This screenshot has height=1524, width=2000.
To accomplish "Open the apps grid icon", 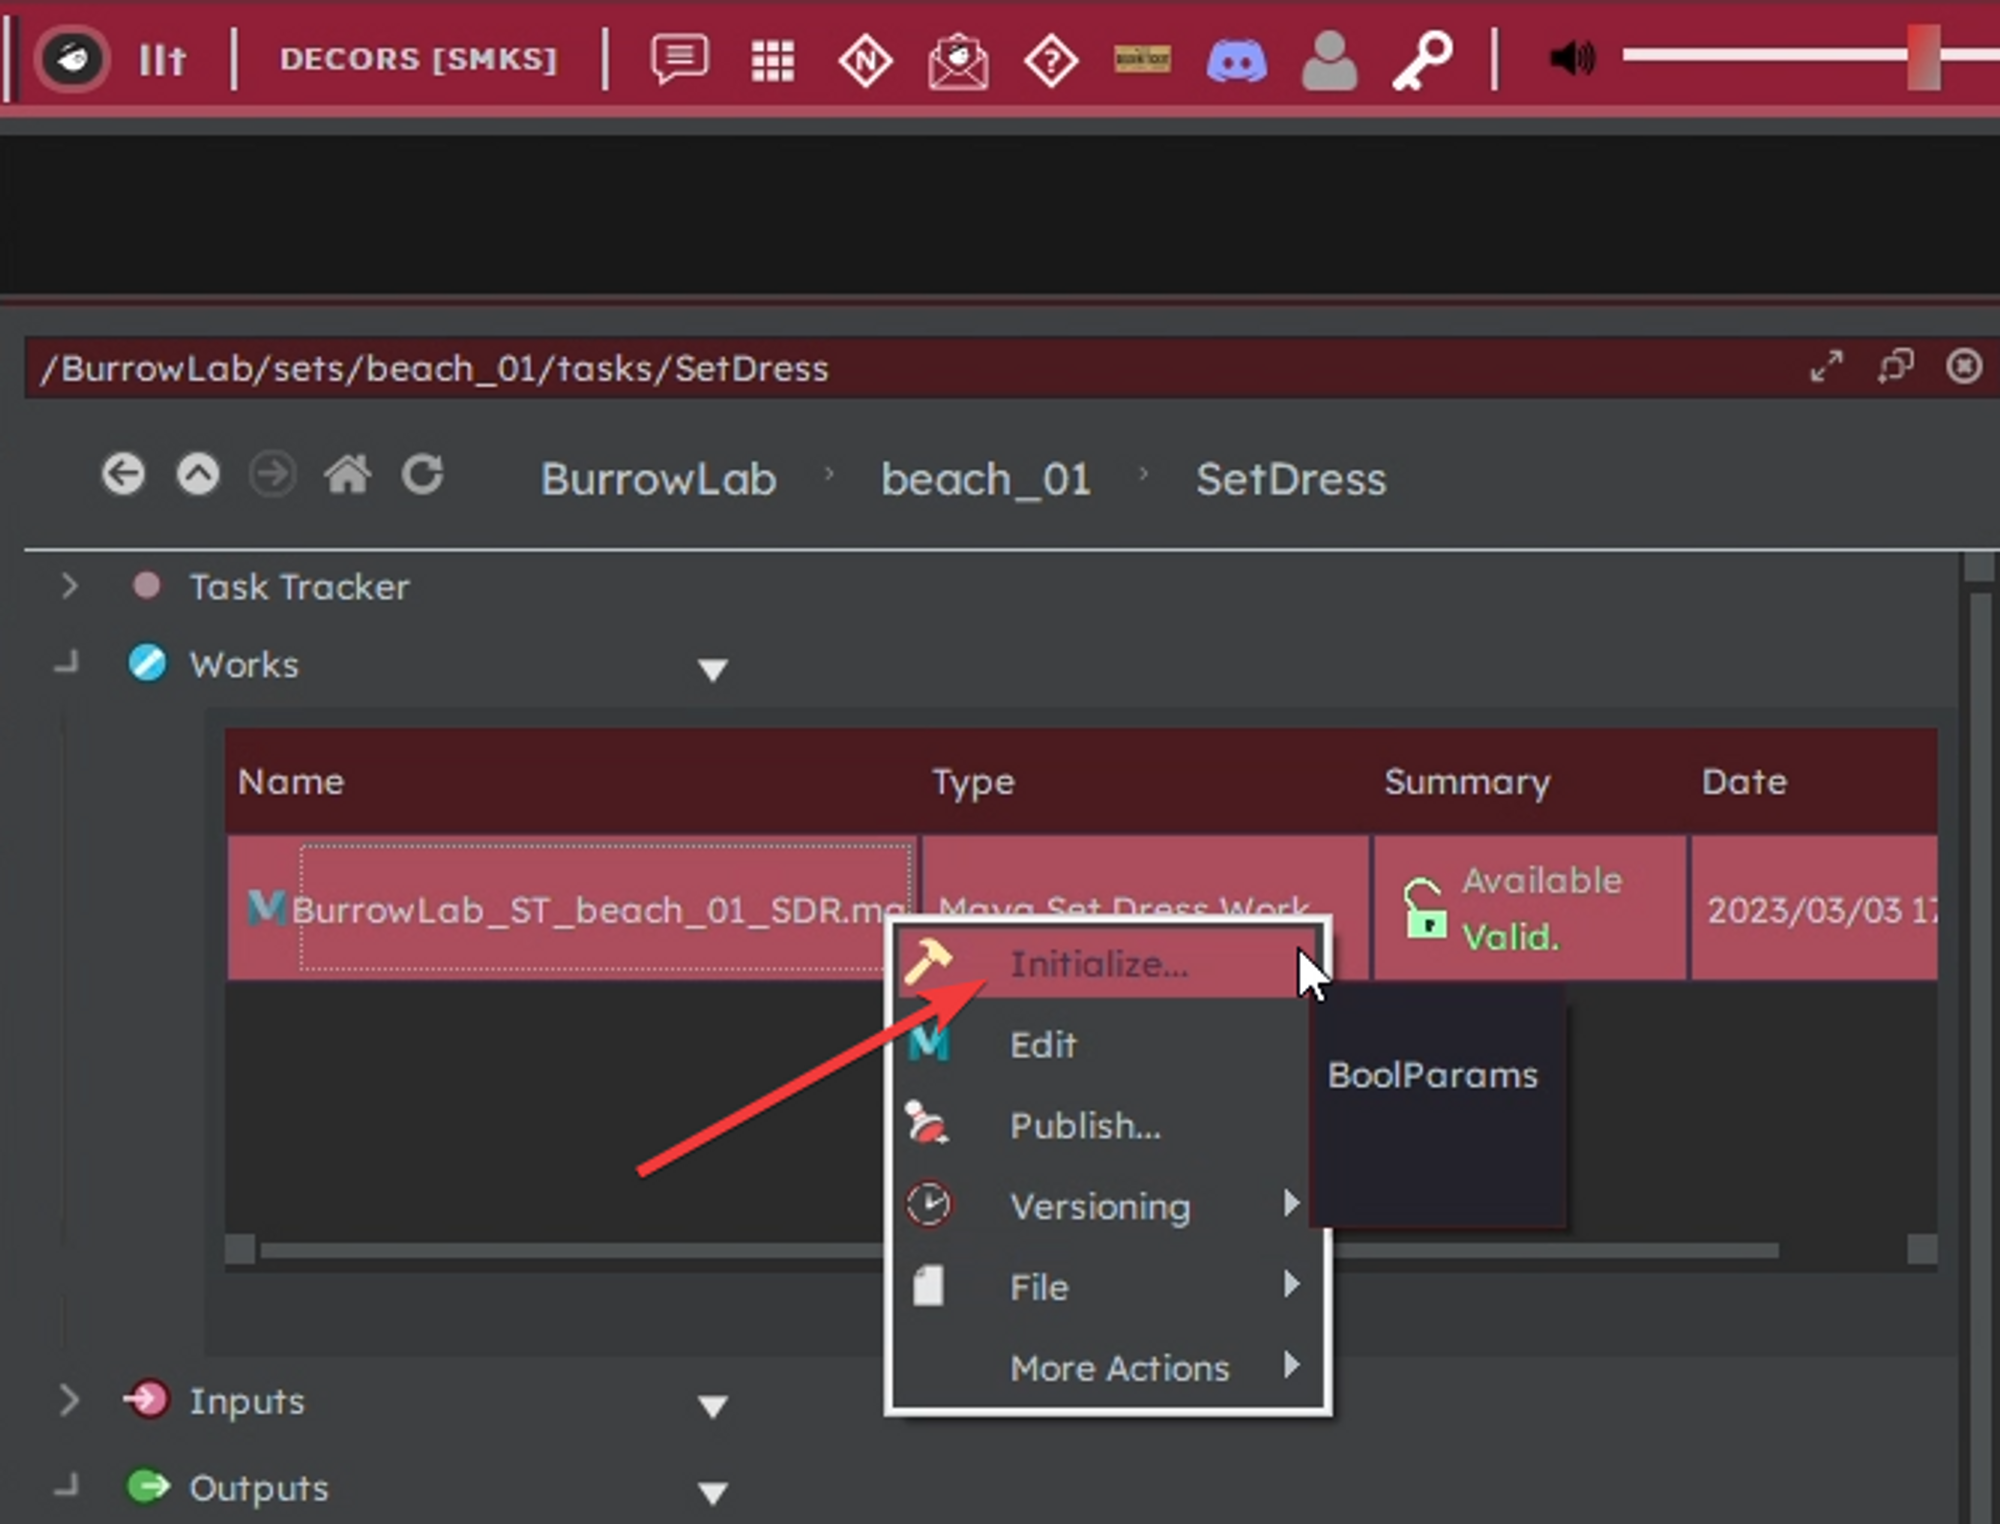I will [772, 61].
